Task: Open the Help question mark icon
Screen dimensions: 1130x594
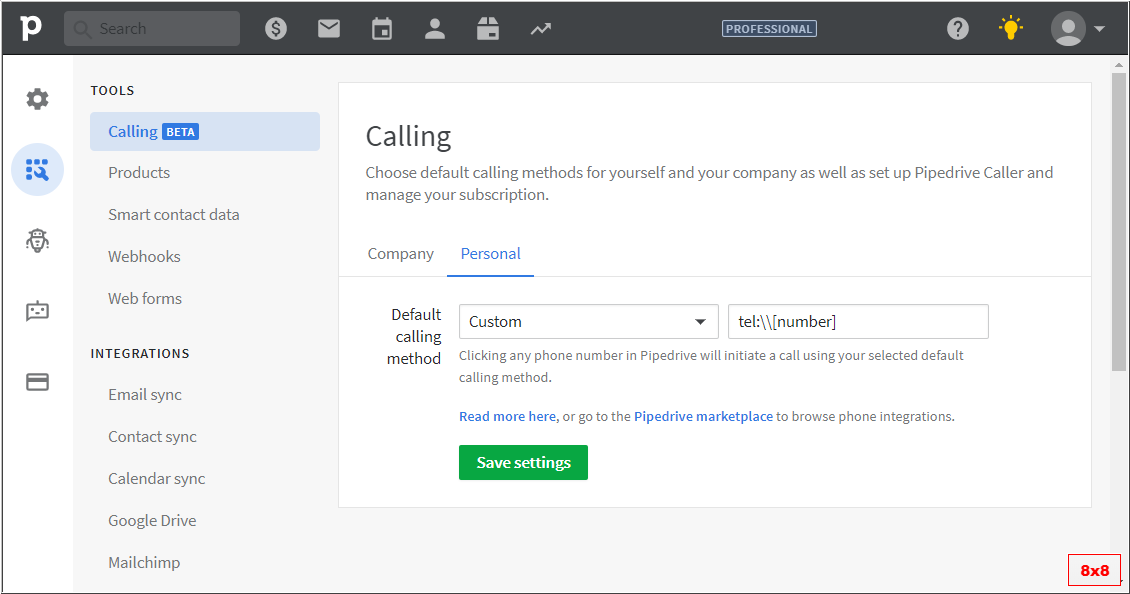Action: pos(958,29)
